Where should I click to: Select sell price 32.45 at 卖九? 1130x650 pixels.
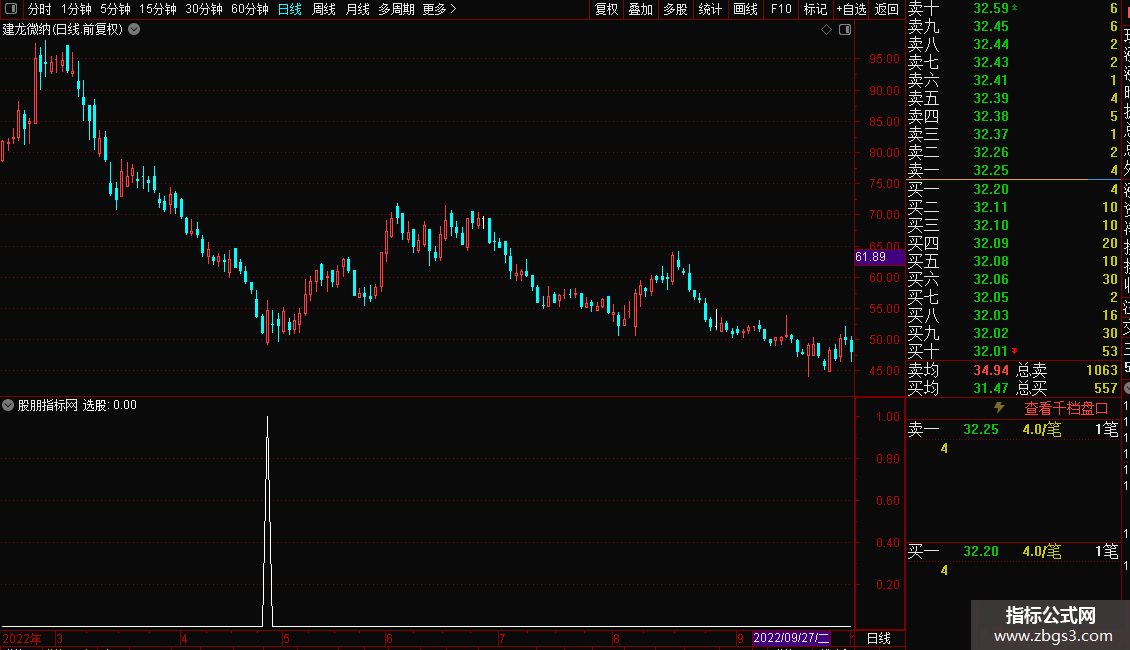point(991,27)
